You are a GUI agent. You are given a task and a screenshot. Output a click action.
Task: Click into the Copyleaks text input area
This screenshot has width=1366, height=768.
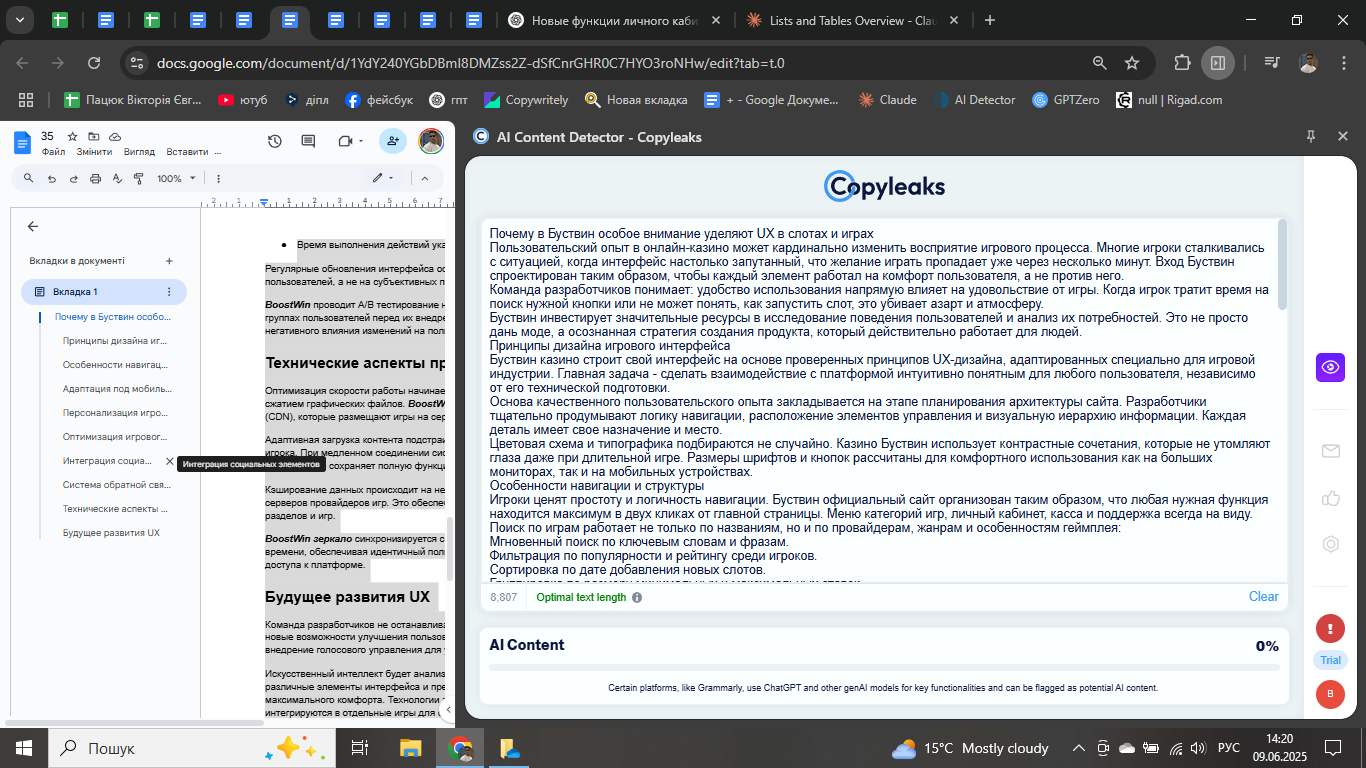pos(879,401)
